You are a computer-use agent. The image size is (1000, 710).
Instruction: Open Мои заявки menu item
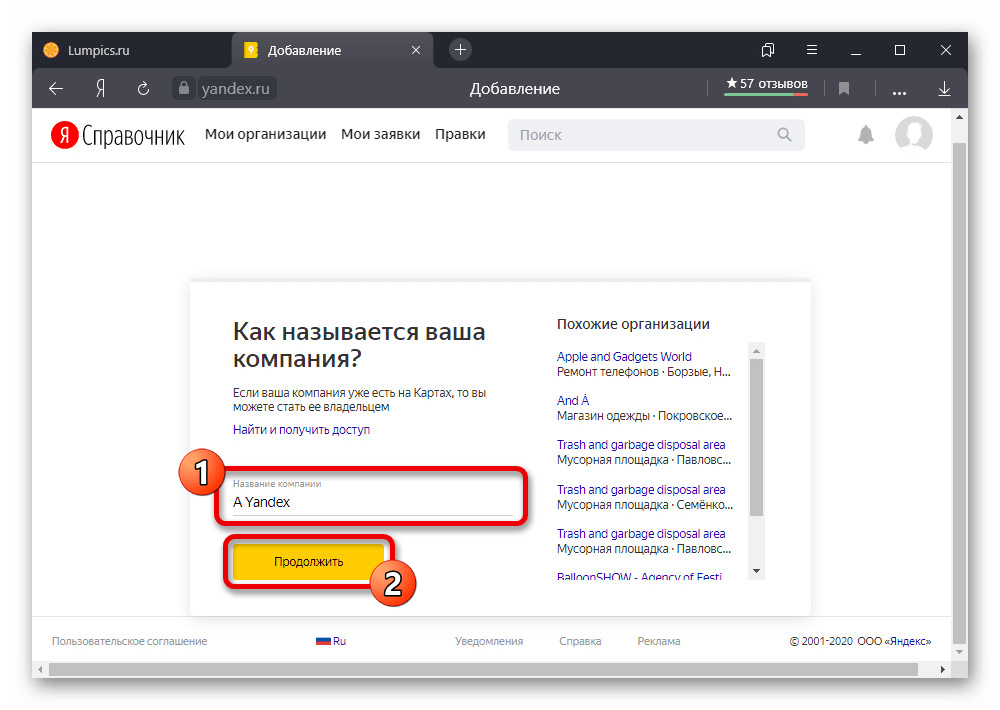click(x=380, y=135)
